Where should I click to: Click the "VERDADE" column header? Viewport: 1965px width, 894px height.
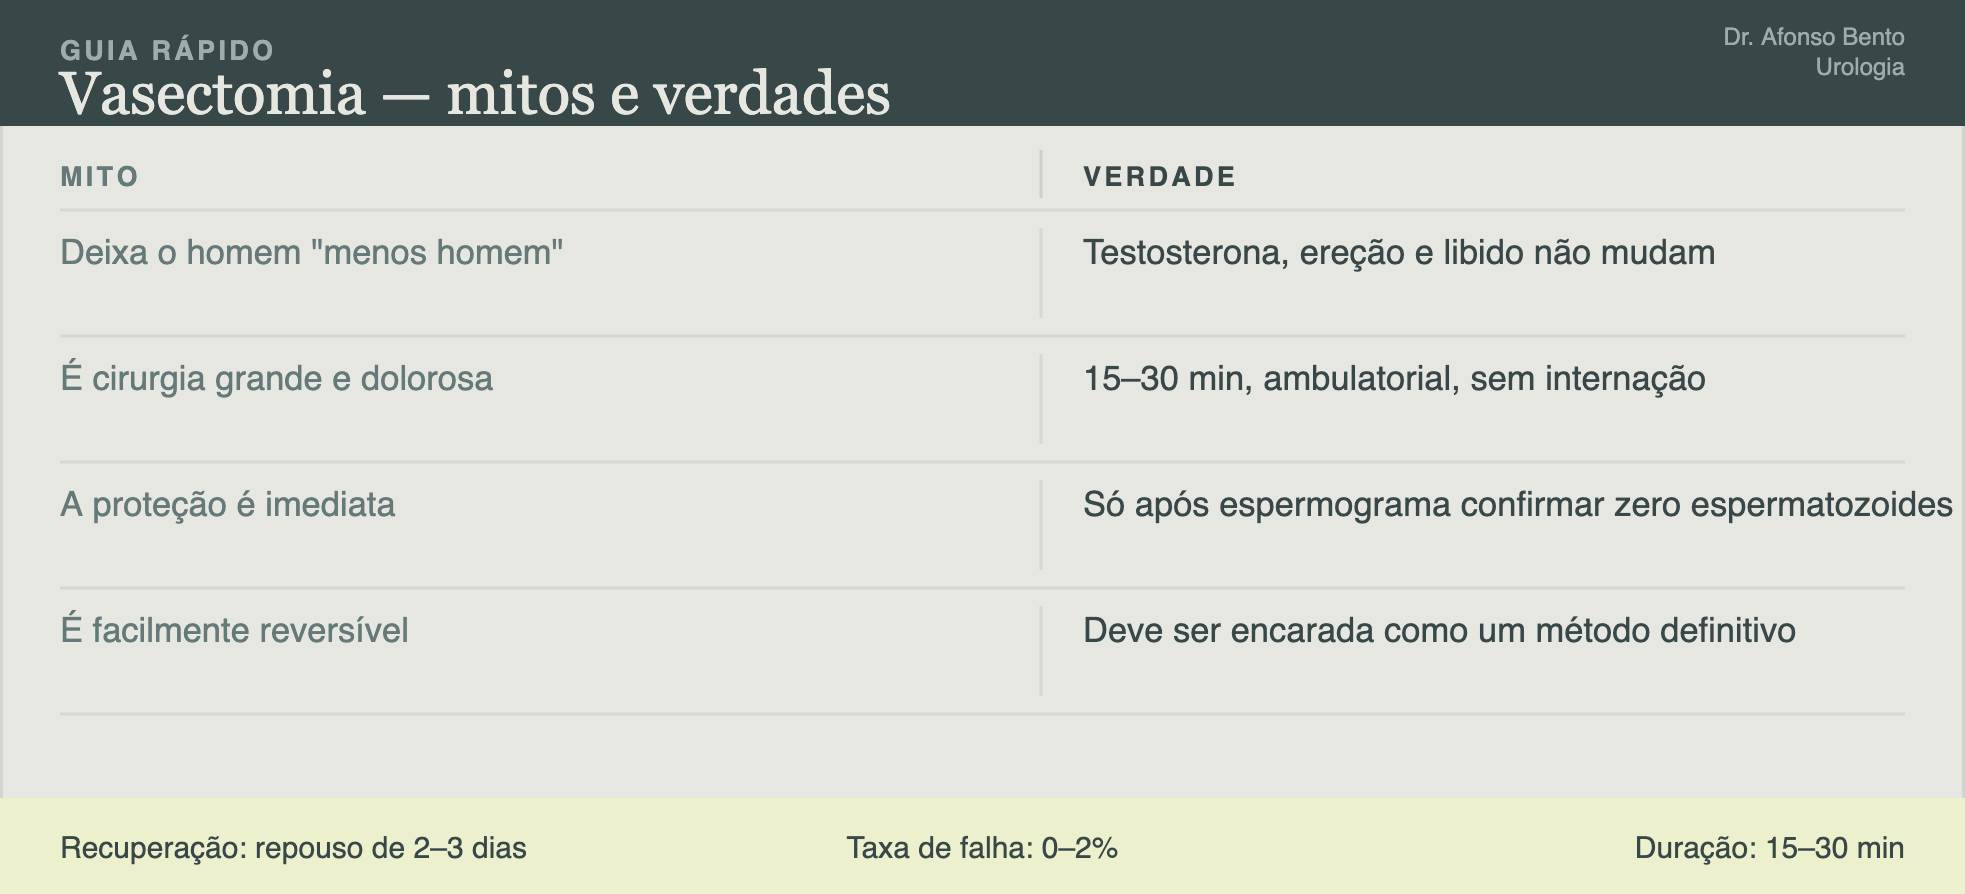(x=1160, y=177)
